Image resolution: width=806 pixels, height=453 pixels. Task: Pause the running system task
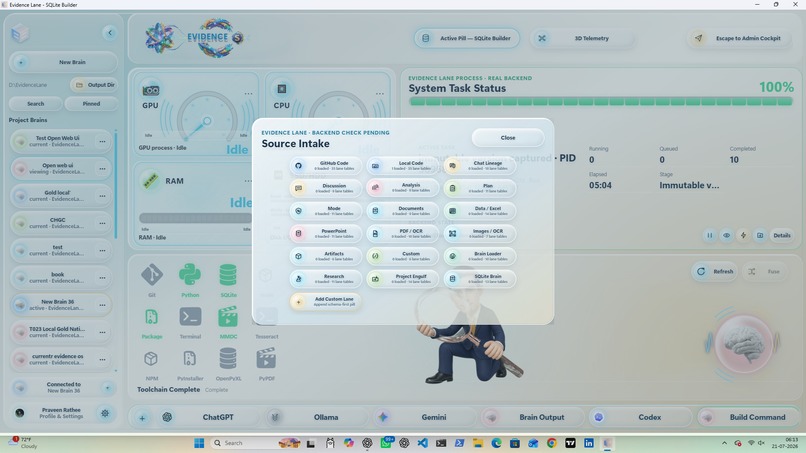tap(710, 235)
